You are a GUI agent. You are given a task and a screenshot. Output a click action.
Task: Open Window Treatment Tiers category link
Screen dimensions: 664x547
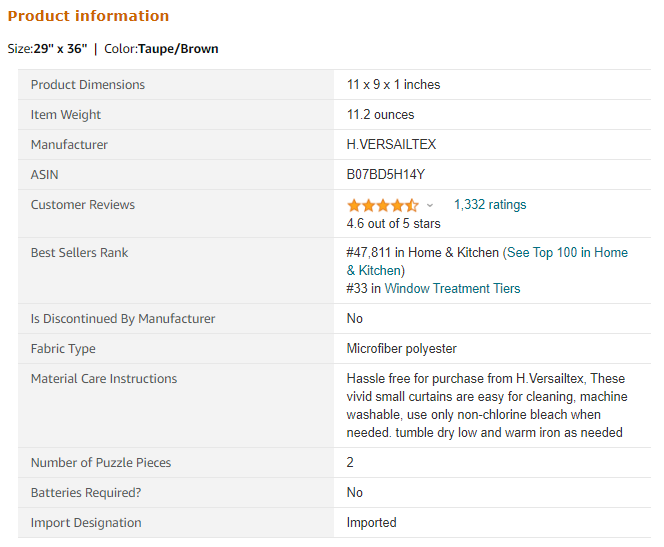452,289
